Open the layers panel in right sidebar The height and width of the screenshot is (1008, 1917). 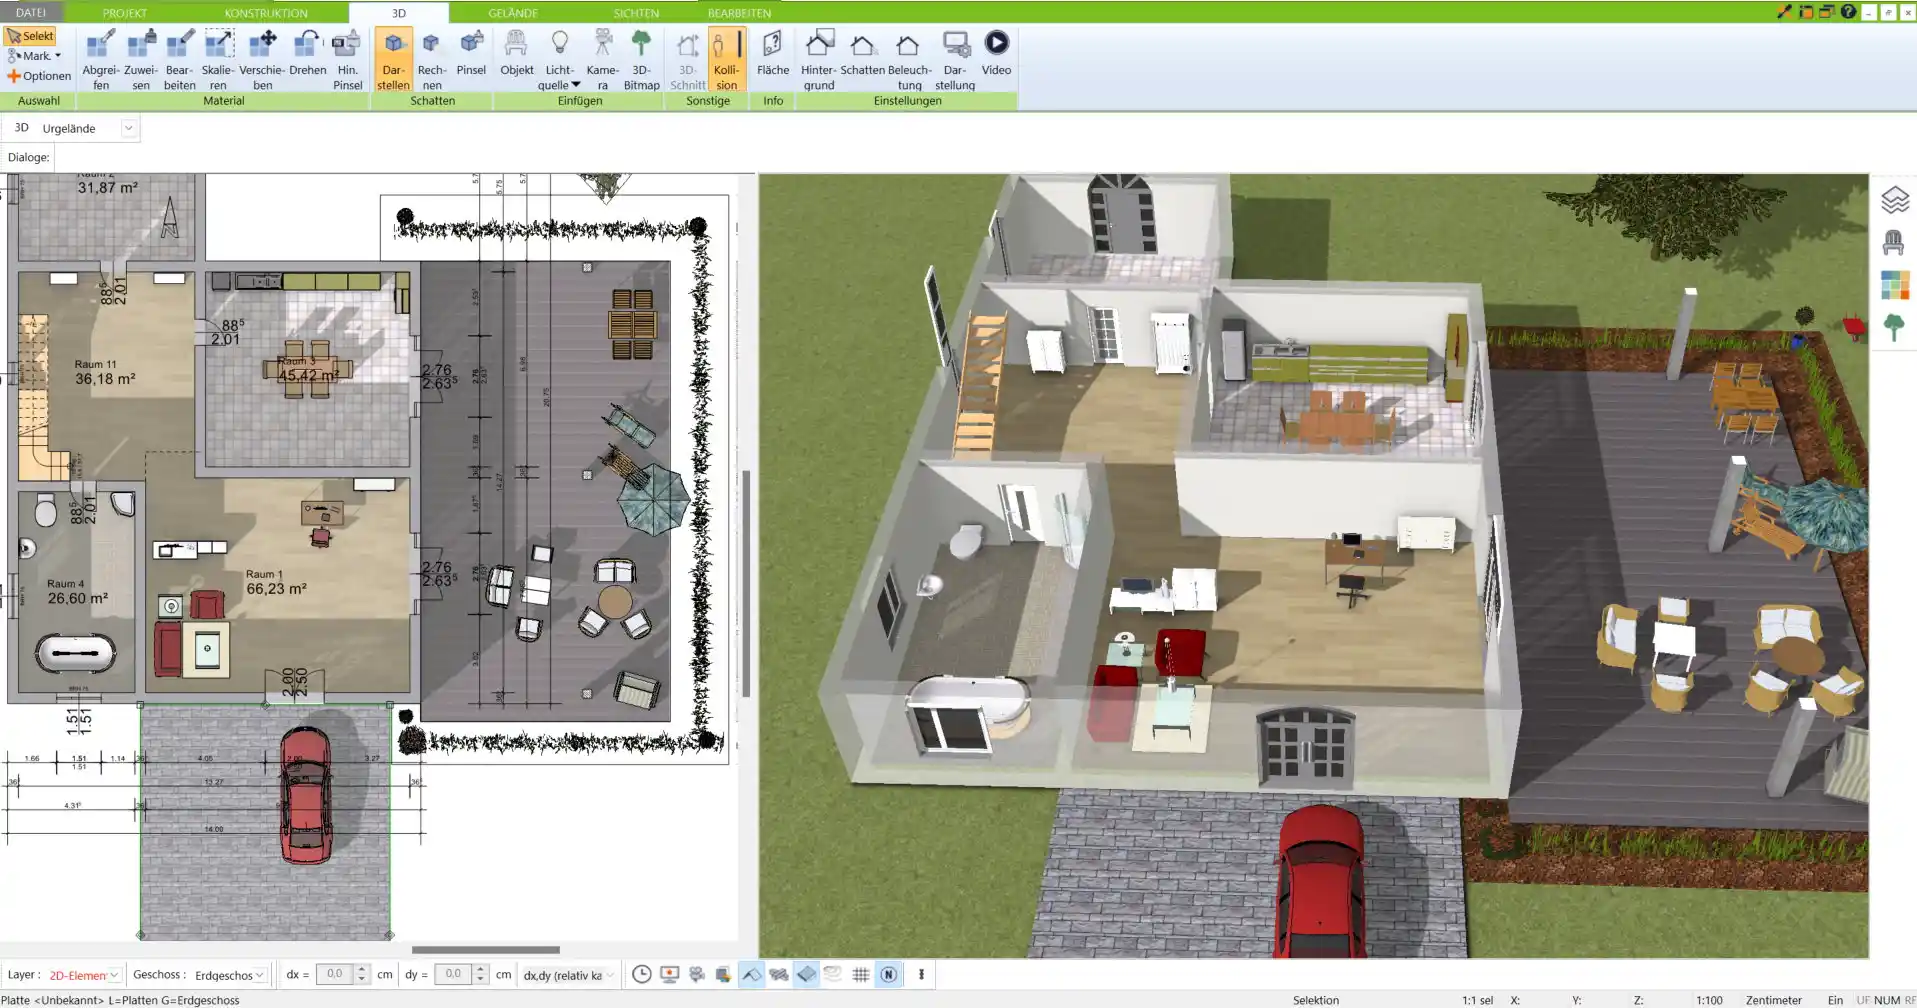point(1895,200)
